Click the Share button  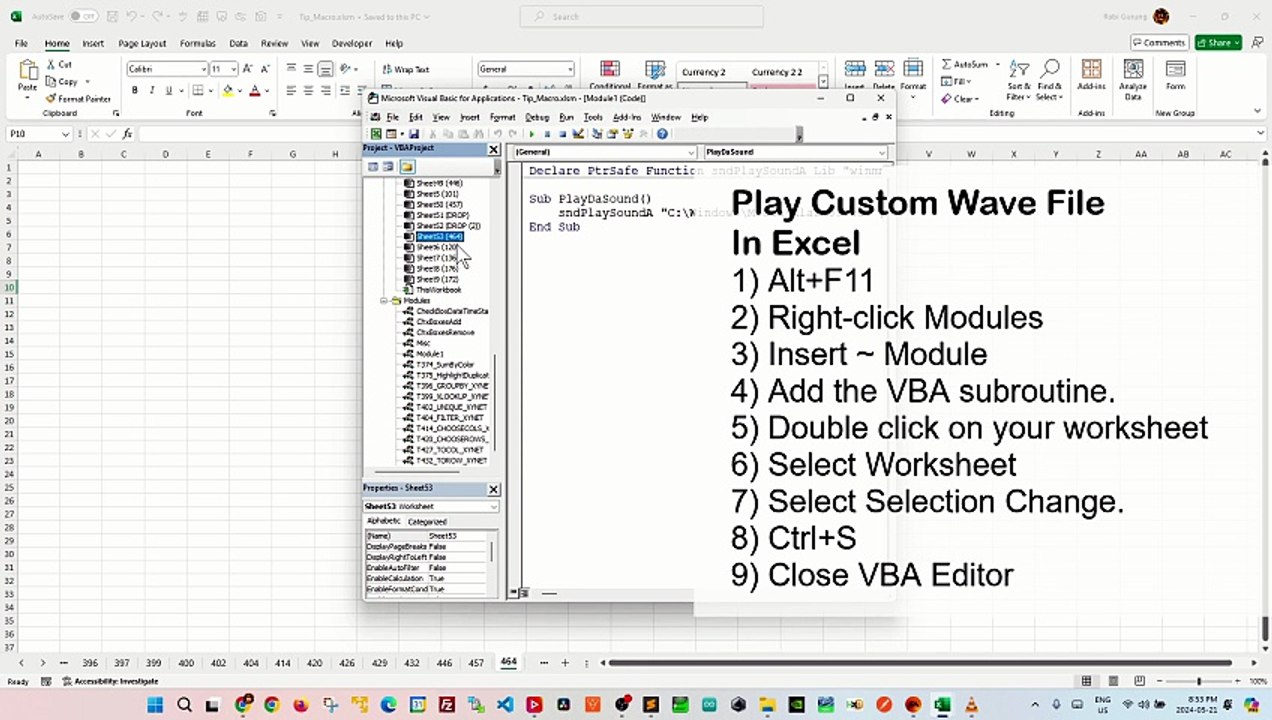click(1219, 43)
